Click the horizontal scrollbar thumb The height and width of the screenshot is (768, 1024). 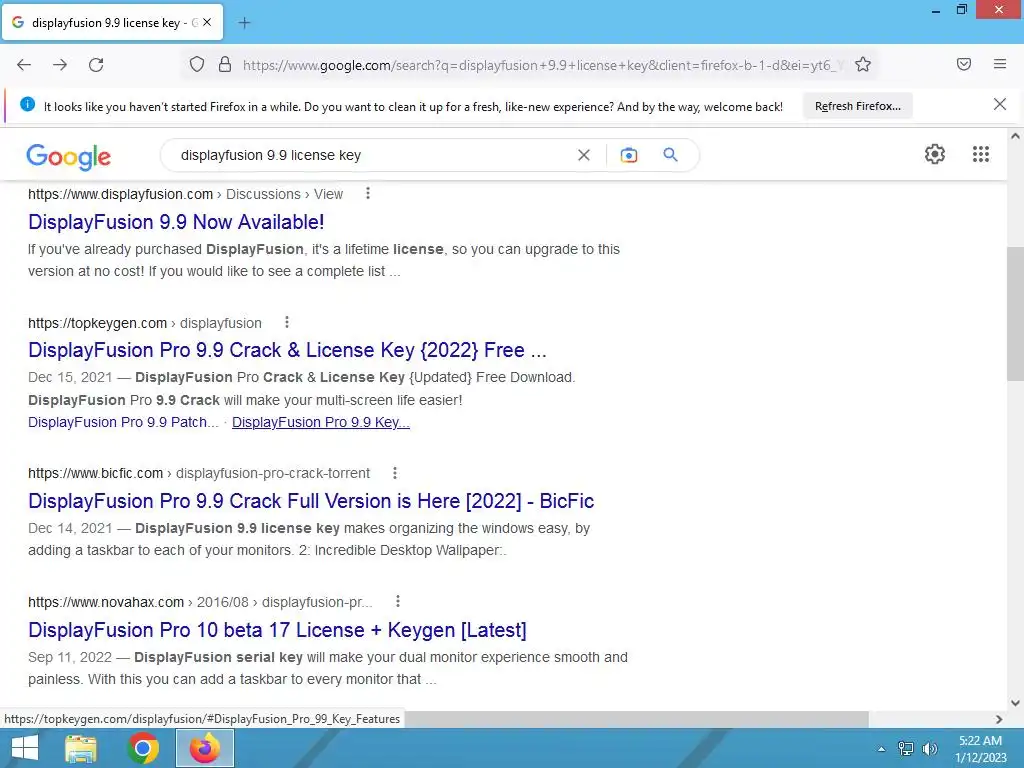[637, 719]
